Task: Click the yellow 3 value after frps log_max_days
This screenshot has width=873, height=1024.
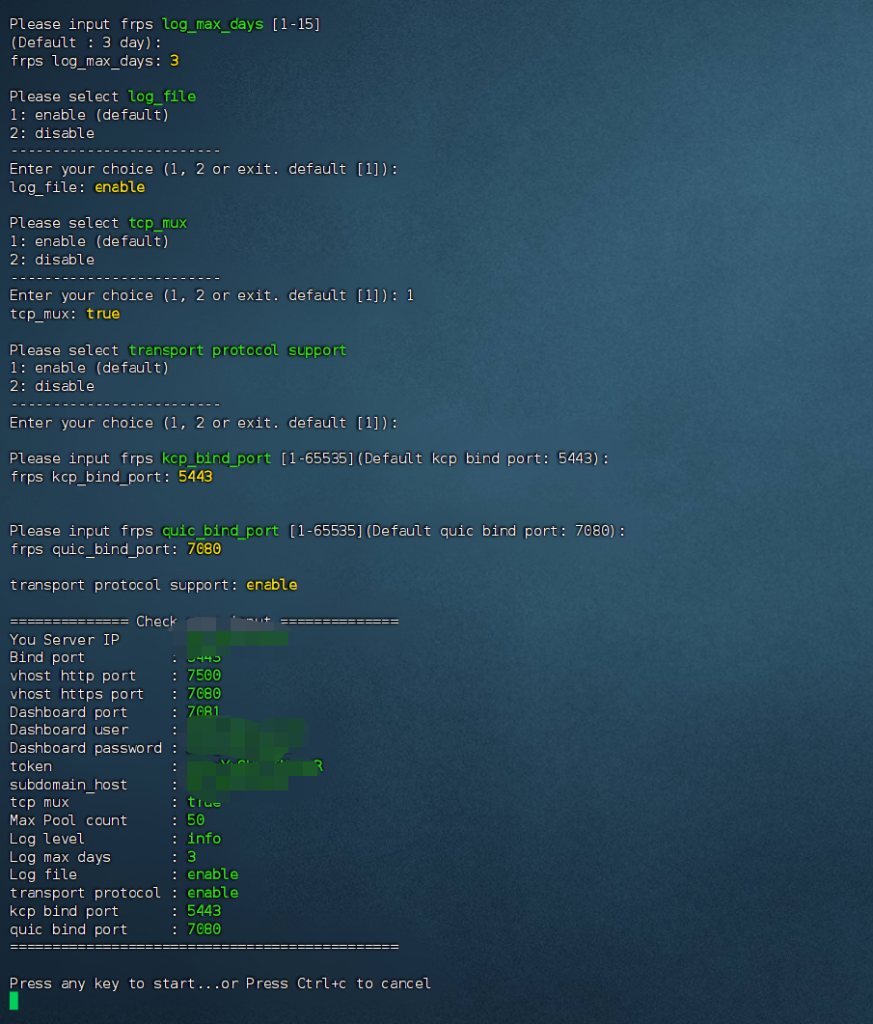Action: (x=174, y=61)
